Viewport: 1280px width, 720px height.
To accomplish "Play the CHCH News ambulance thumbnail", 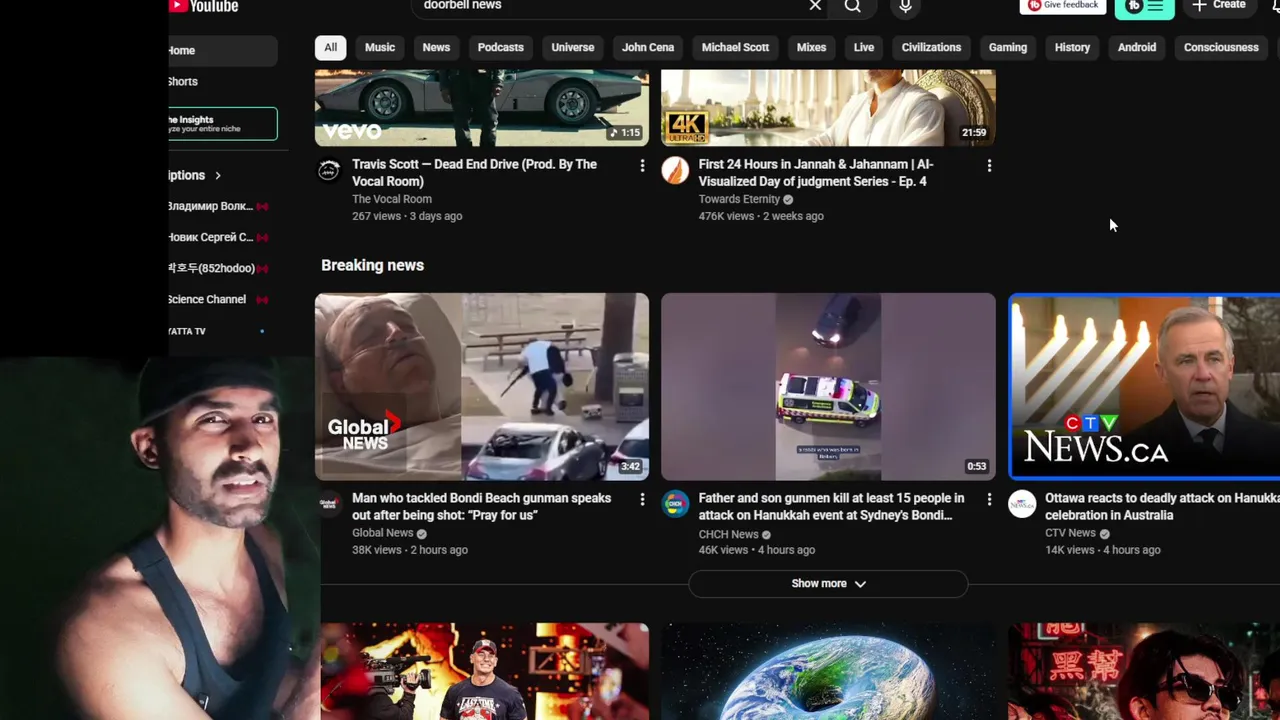I will [828, 387].
